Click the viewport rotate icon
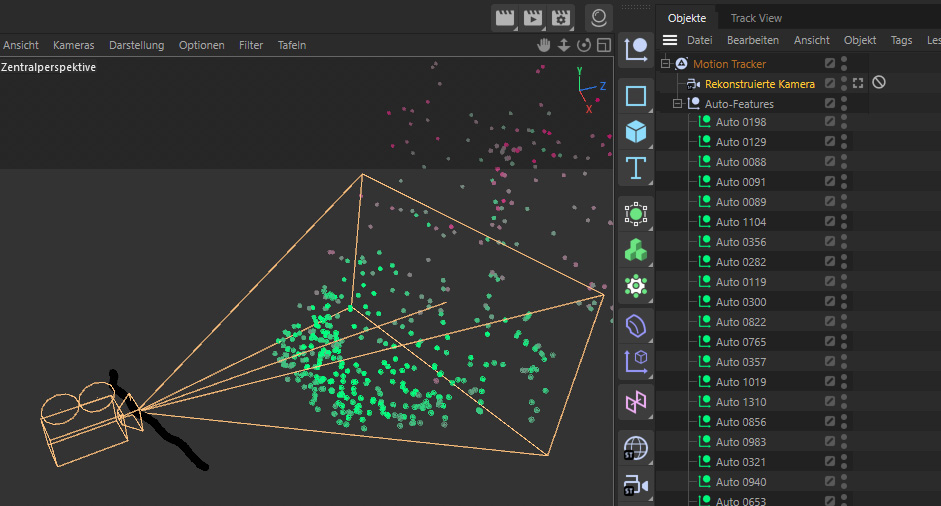This screenshot has width=941, height=506. pos(584,45)
